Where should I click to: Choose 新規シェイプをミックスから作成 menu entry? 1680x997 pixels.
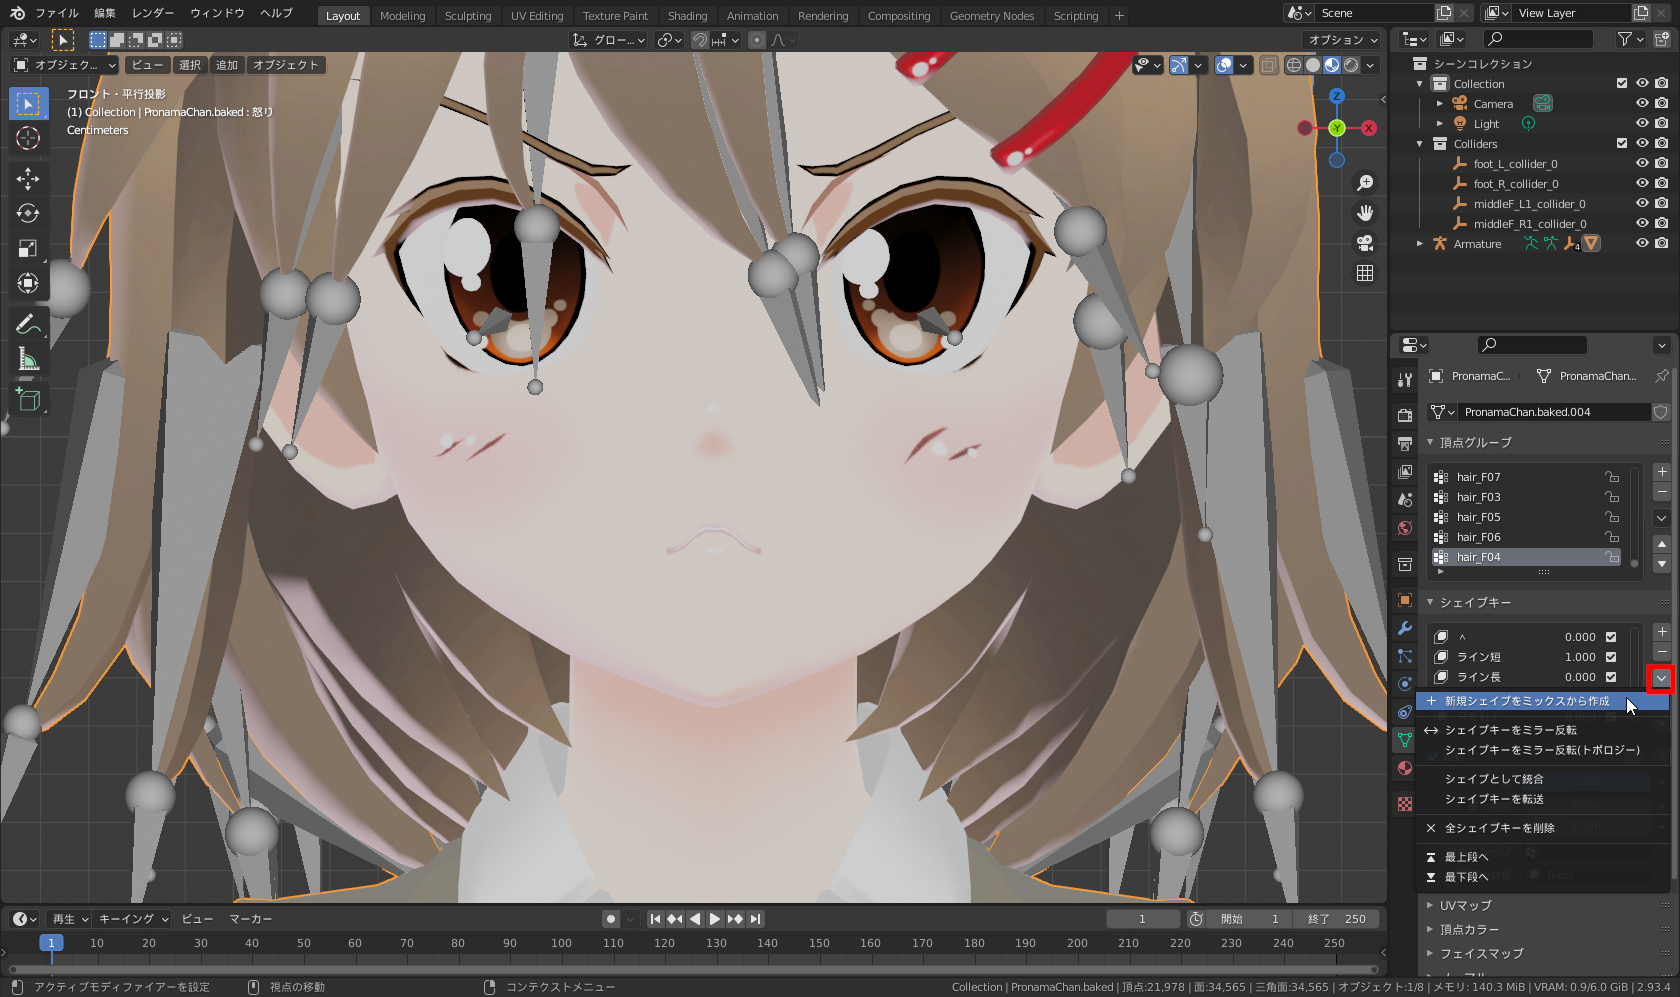1542,701
